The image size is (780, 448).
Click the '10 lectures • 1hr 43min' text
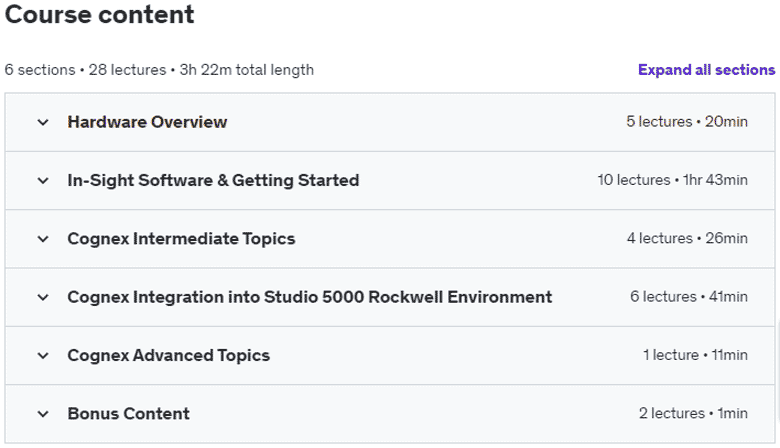[x=673, y=180]
